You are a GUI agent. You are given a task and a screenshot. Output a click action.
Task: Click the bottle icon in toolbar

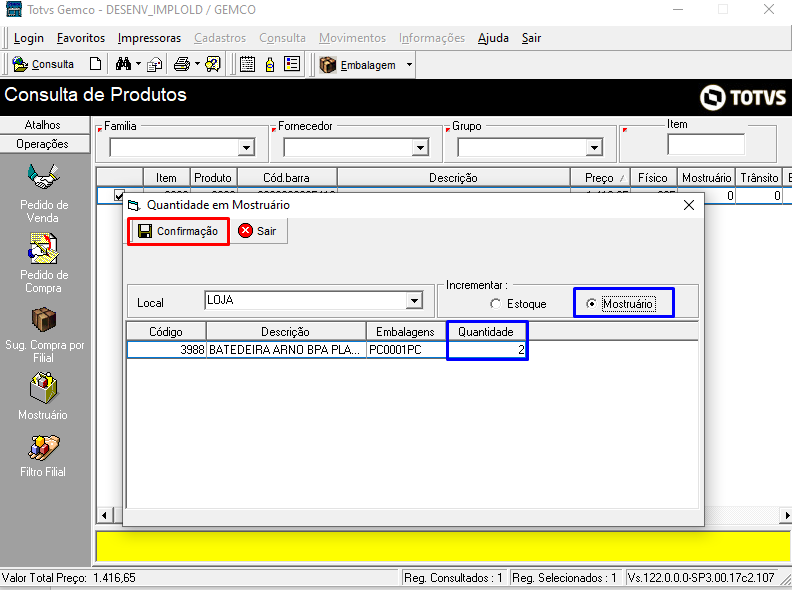click(270, 65)
